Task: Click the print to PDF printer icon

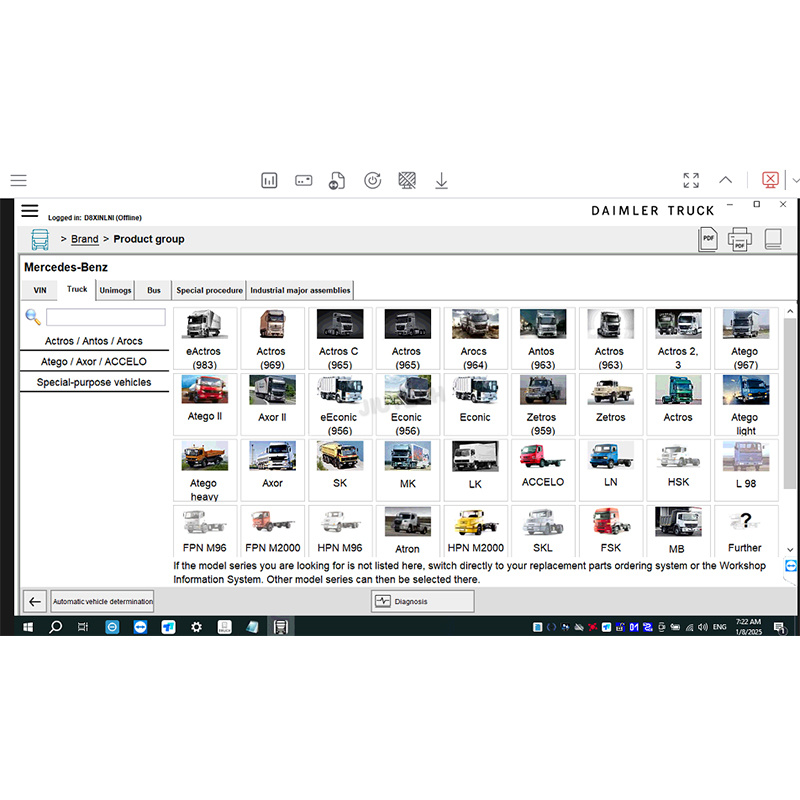Action: (x=740, y=239)
